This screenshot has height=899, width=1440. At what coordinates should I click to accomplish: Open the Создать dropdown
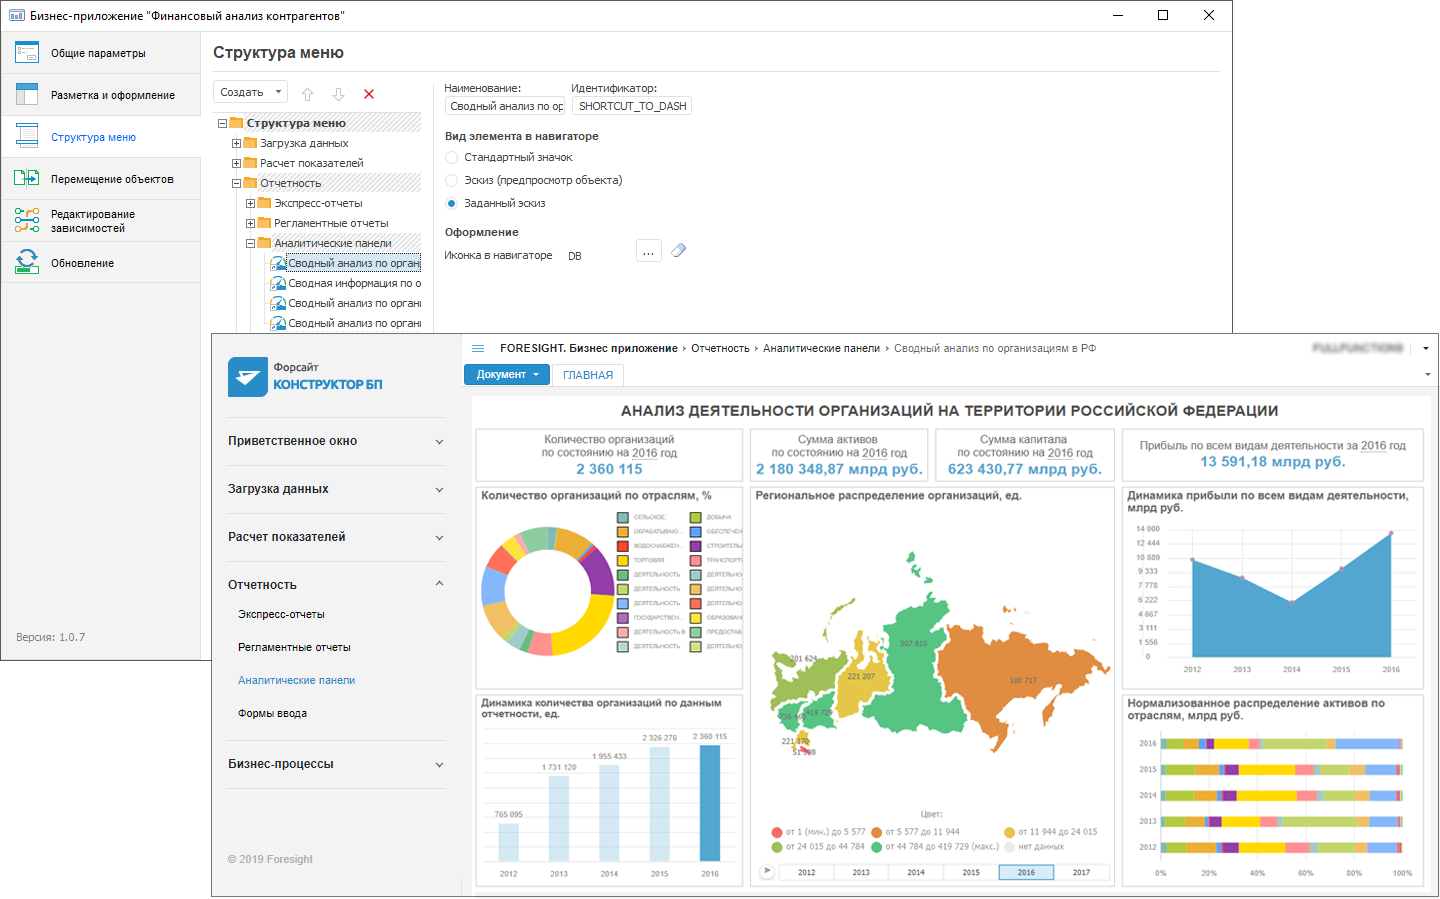point(250,92)
